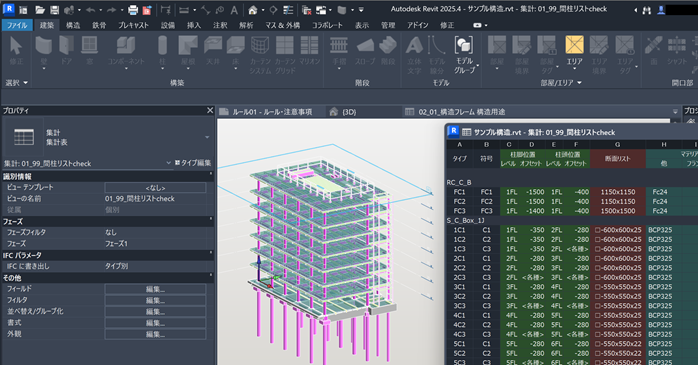
Task: Open a file with the Open folder icon
Action: point(40,10)
